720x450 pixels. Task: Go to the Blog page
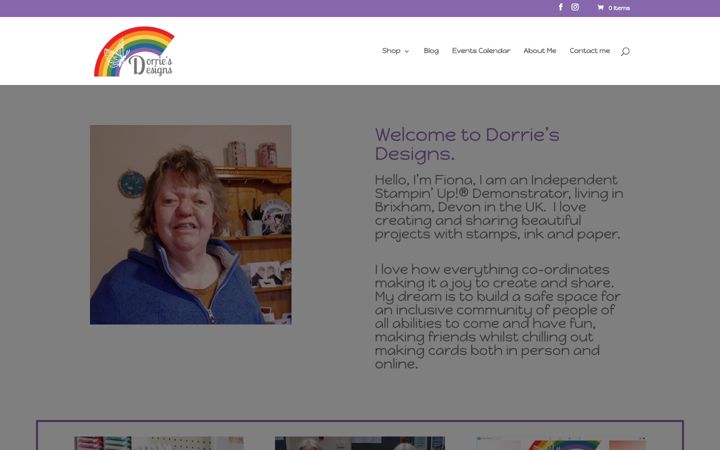click(431, 51)
